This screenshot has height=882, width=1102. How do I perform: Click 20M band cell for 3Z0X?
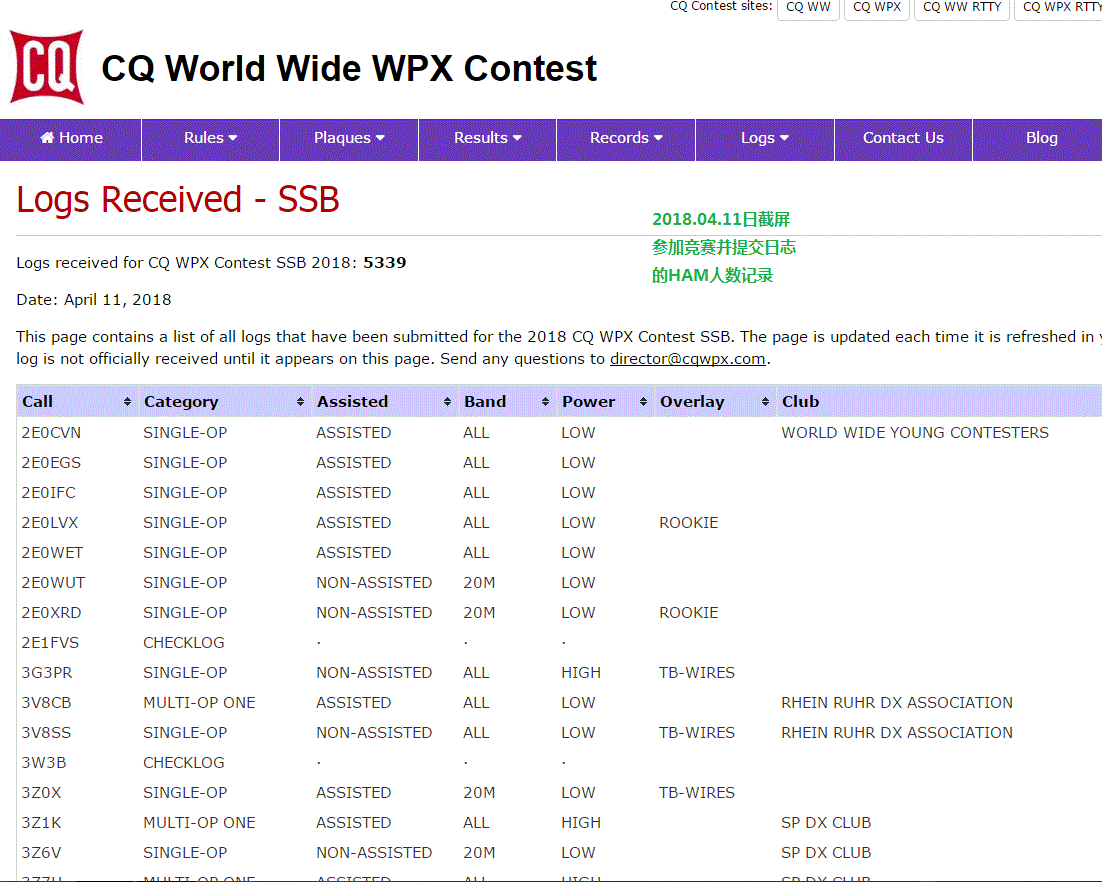479,793
